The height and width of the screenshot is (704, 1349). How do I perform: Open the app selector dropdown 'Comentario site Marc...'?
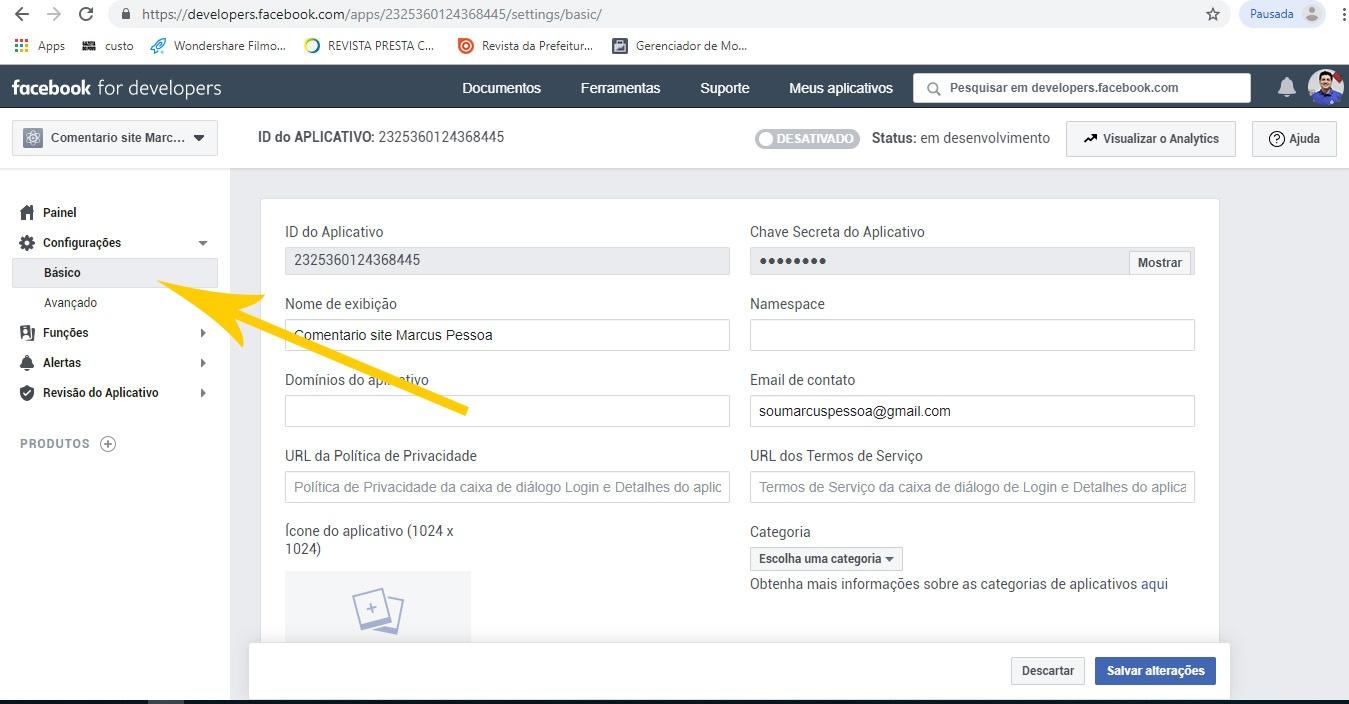pos(115,138)
